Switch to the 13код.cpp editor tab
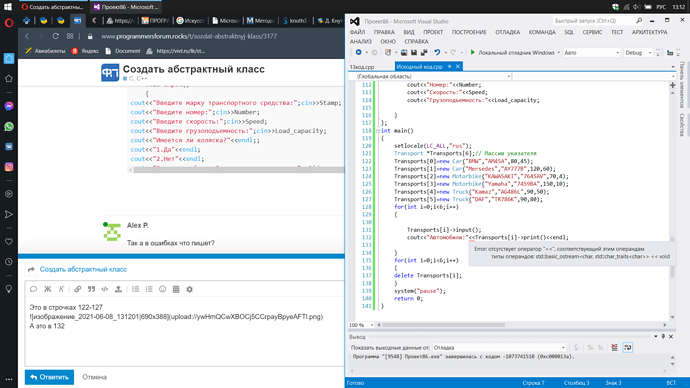The width and height of the screenshot is (690, 388). pyautogui.click(x=362, y=67)
